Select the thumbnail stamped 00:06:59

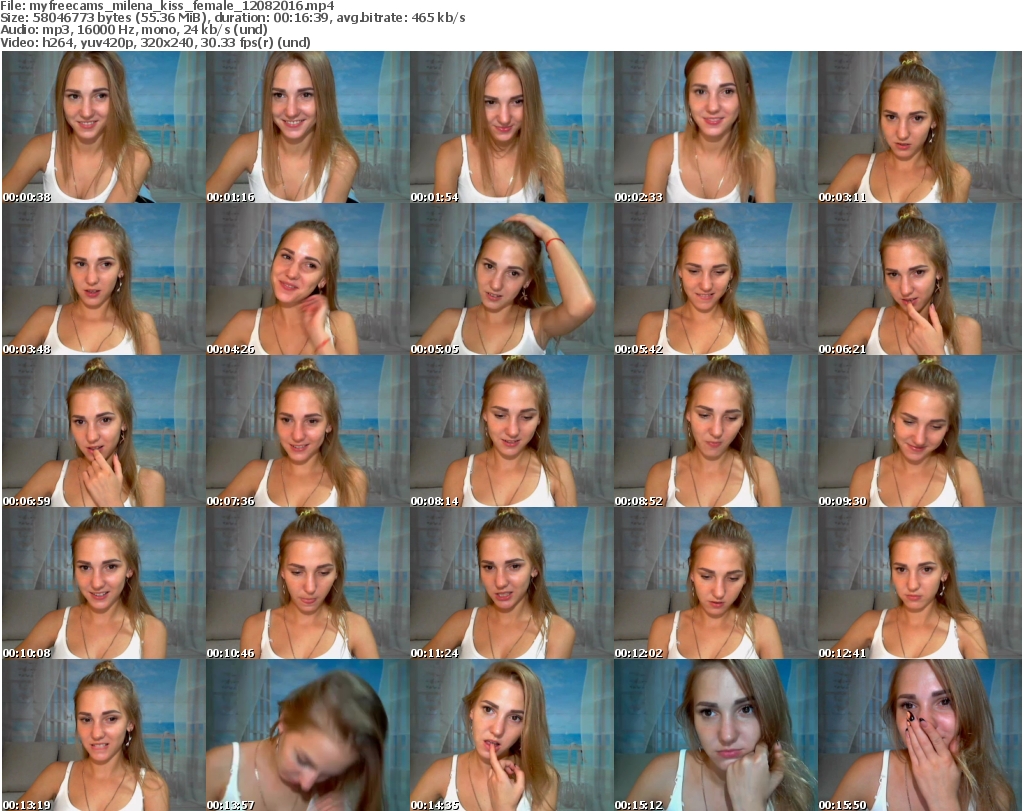pos(104,431)
